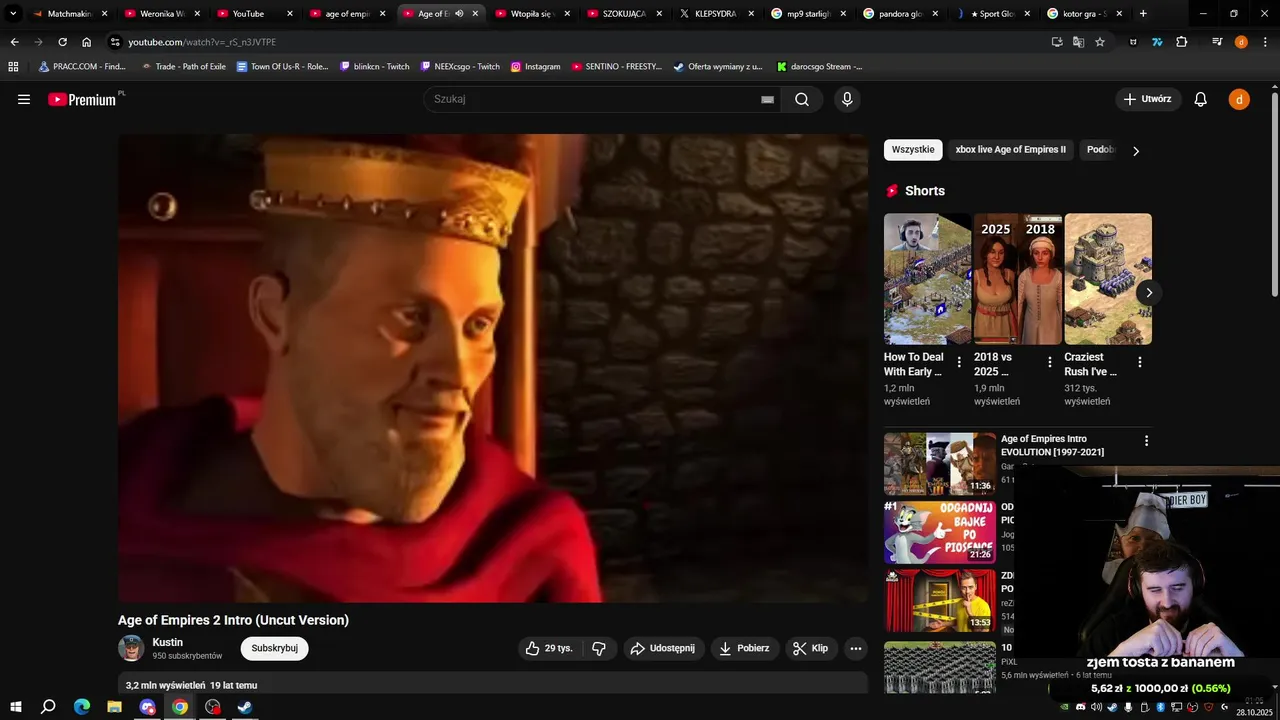
Task: Mute the playing Age of Empires tab
Action: (459, 14)
